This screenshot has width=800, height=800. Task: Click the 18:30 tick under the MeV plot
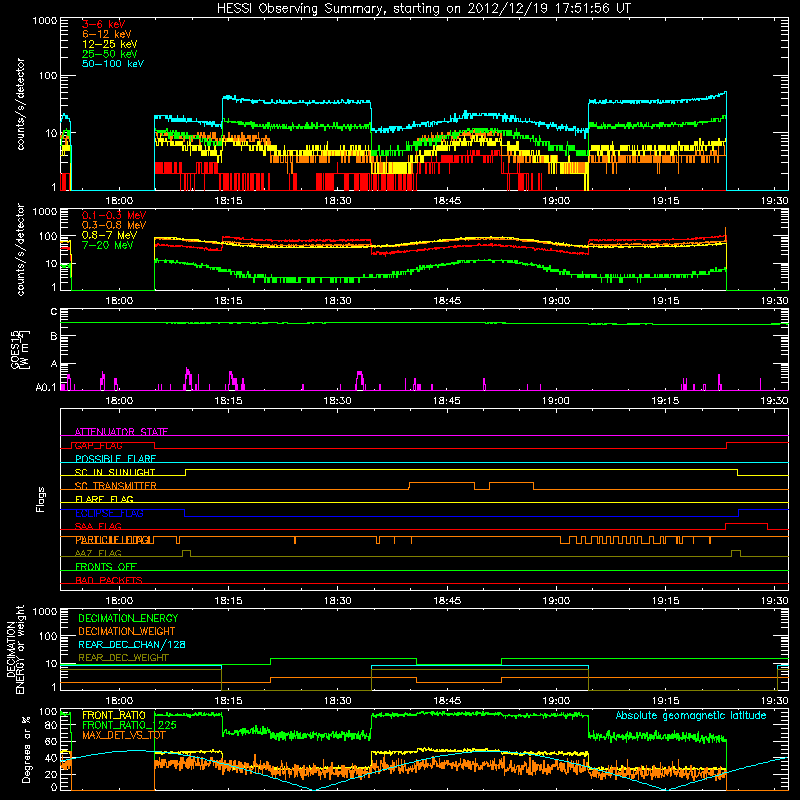[x=337, y=301]
